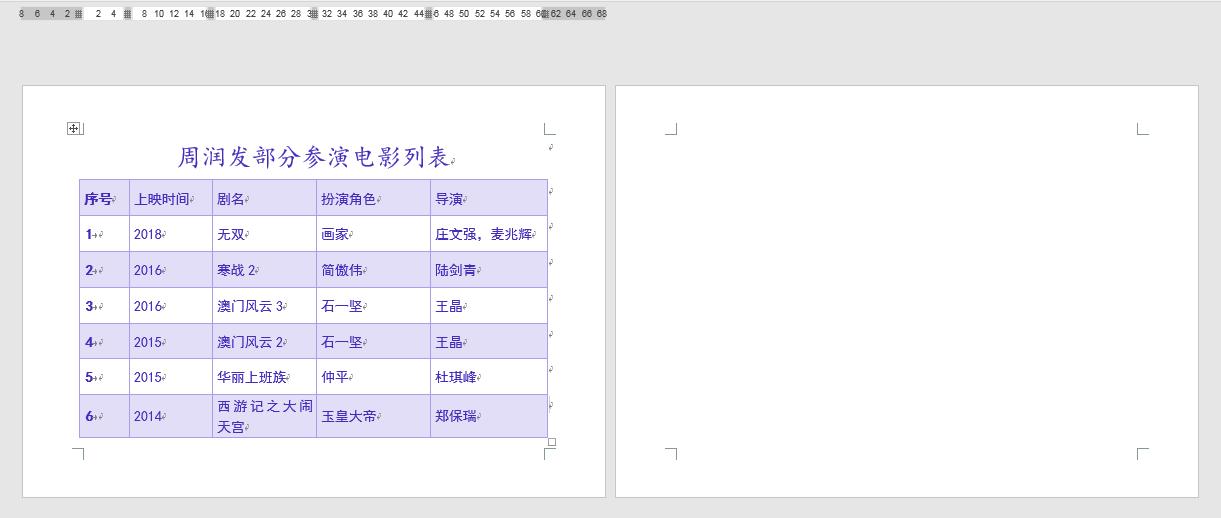Click the 简傲伟 cell
The height and width of the screenshot is (518, 1221).
(373, 270)
